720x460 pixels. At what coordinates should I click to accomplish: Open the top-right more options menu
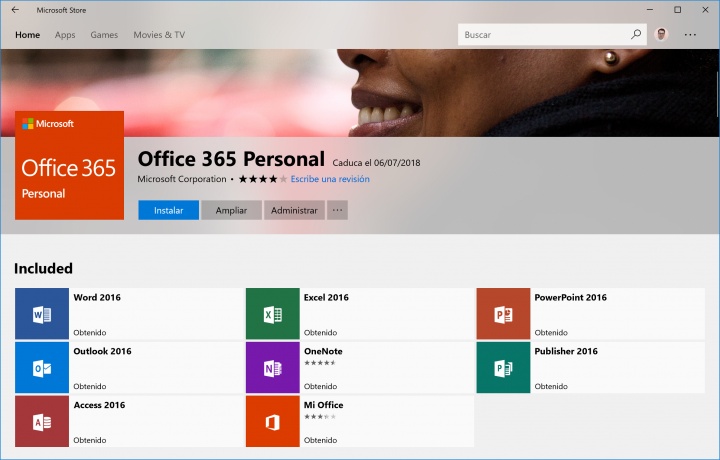pyautogui.click(x=690, y=34)
